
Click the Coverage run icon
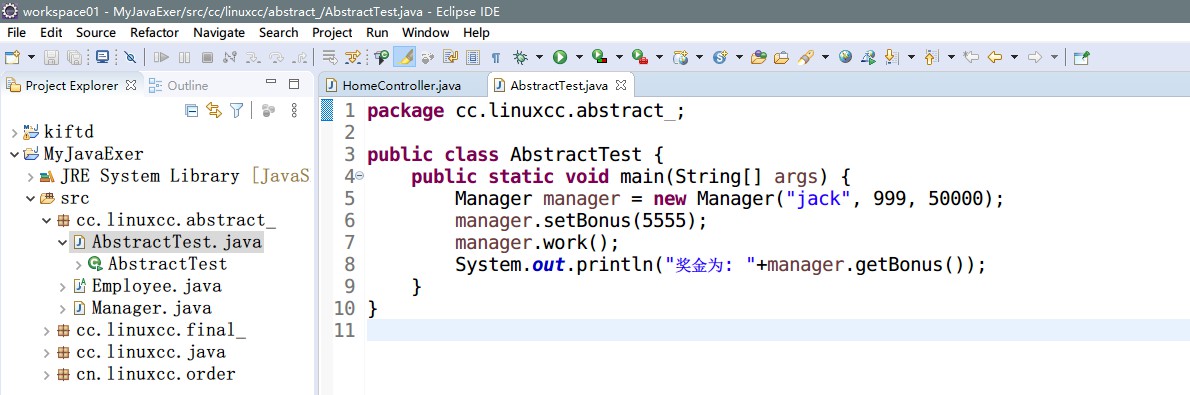tap(600, 57)
